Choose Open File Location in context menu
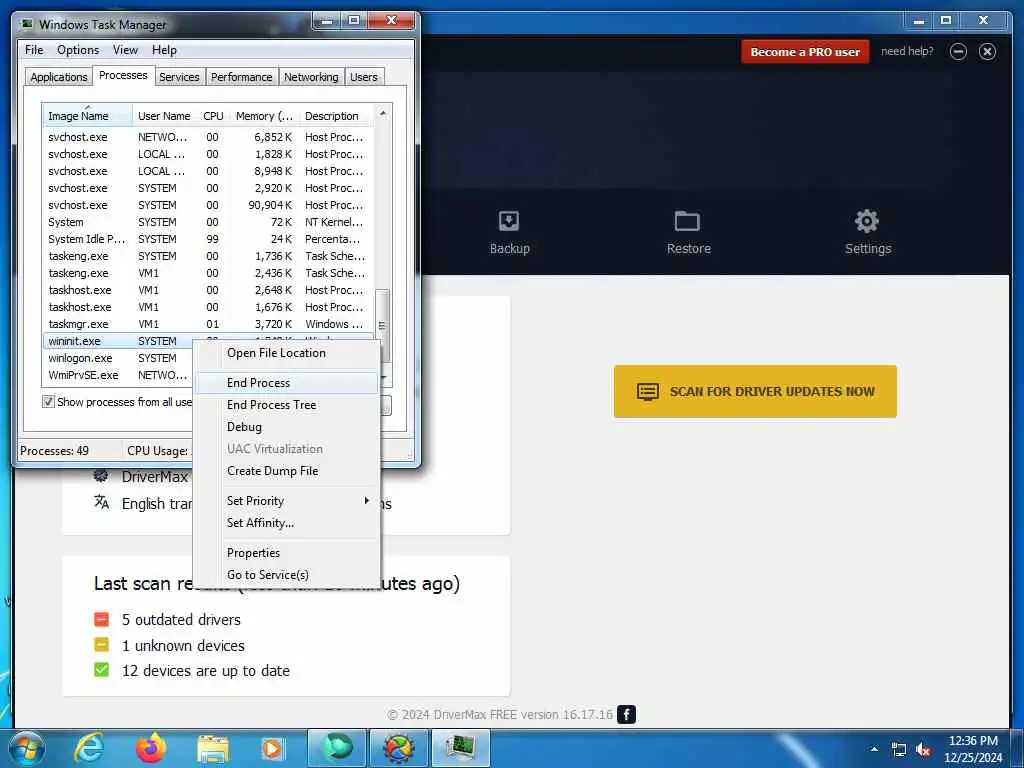 coord(287,353)
